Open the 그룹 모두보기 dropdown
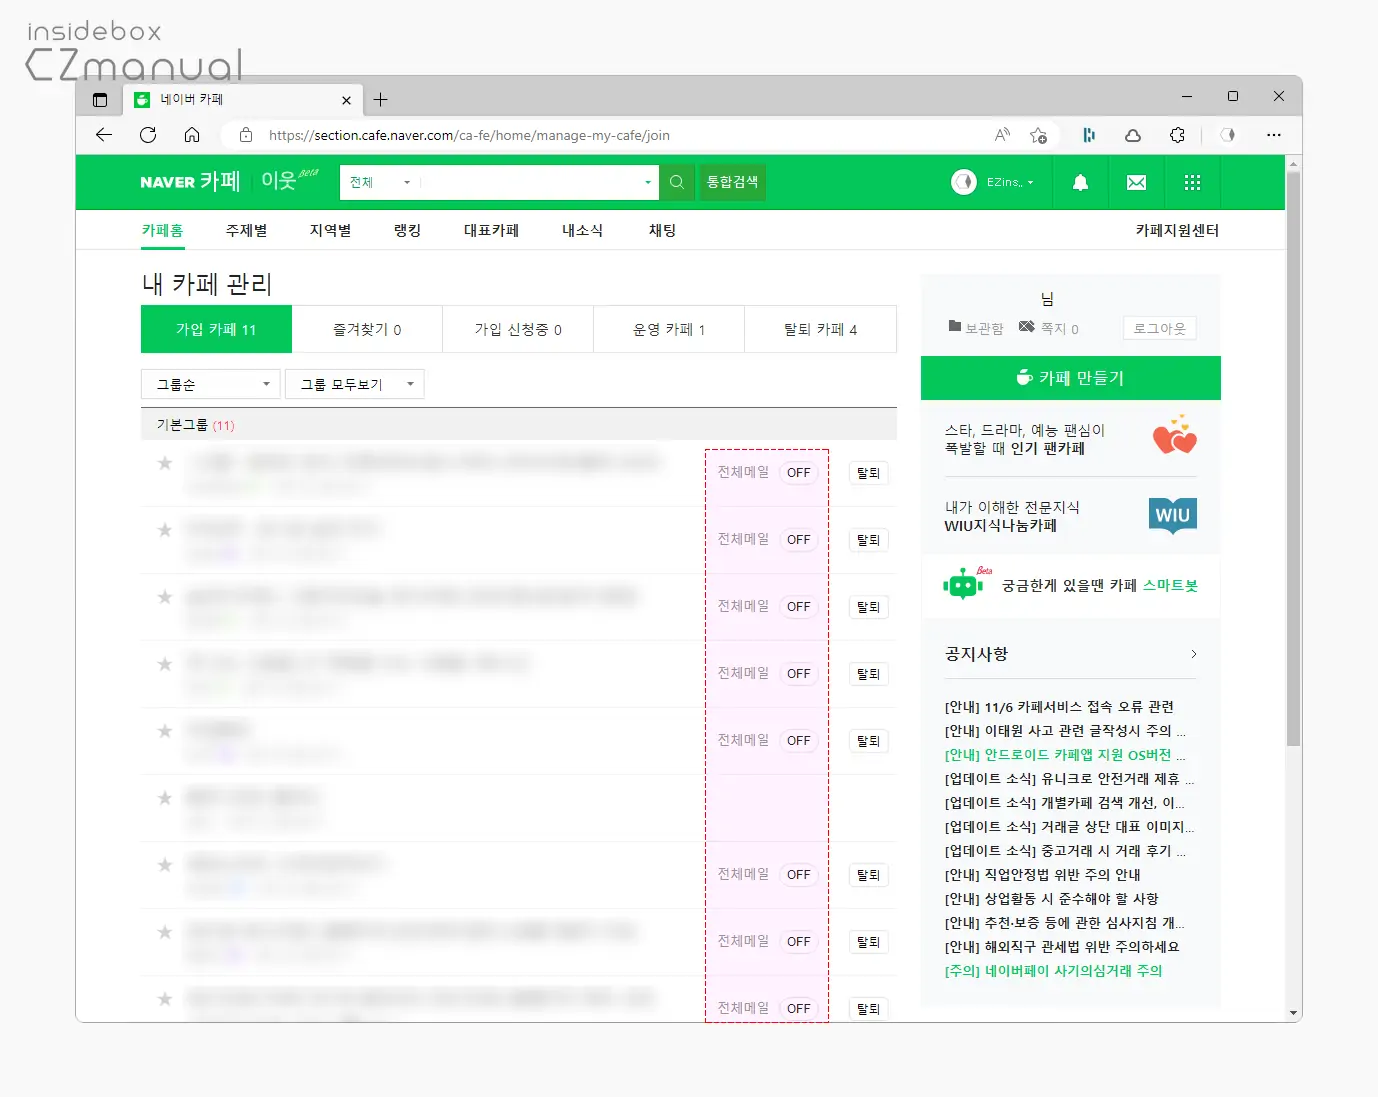Image resolution: width=1378 pixels, height=1097 pixels. (x=355, y=383)
